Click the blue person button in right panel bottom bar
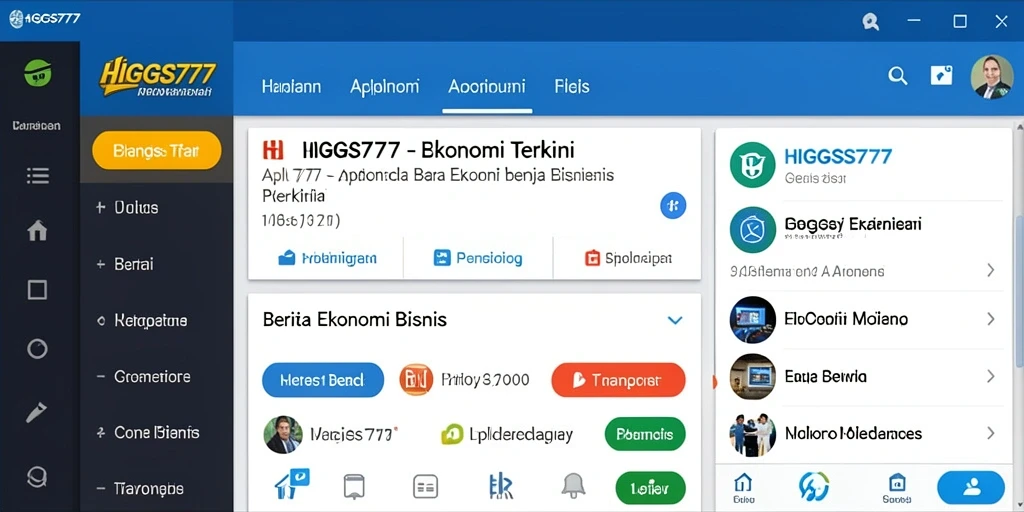Image resolution: width=1024 pixels, height=512 pixels. click(x=971, y=487)
